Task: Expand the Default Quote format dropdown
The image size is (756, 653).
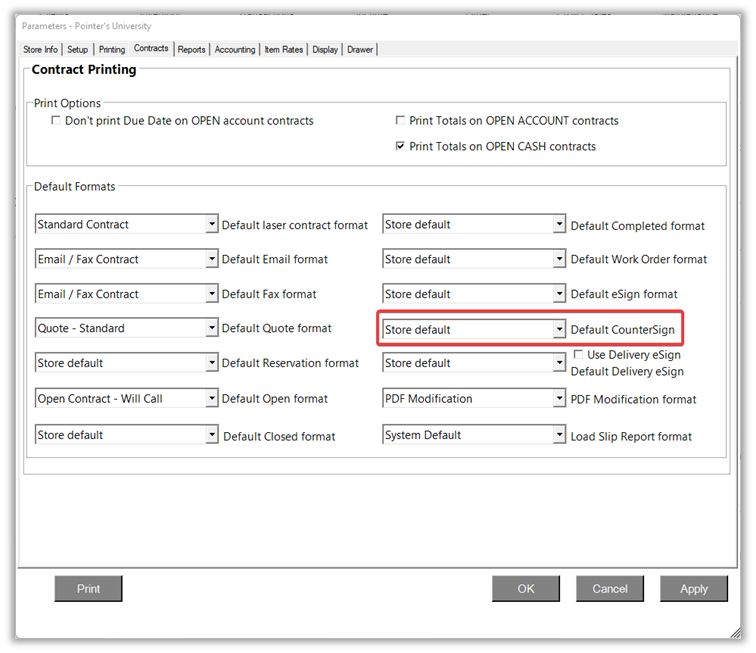Action: point(211,329)
